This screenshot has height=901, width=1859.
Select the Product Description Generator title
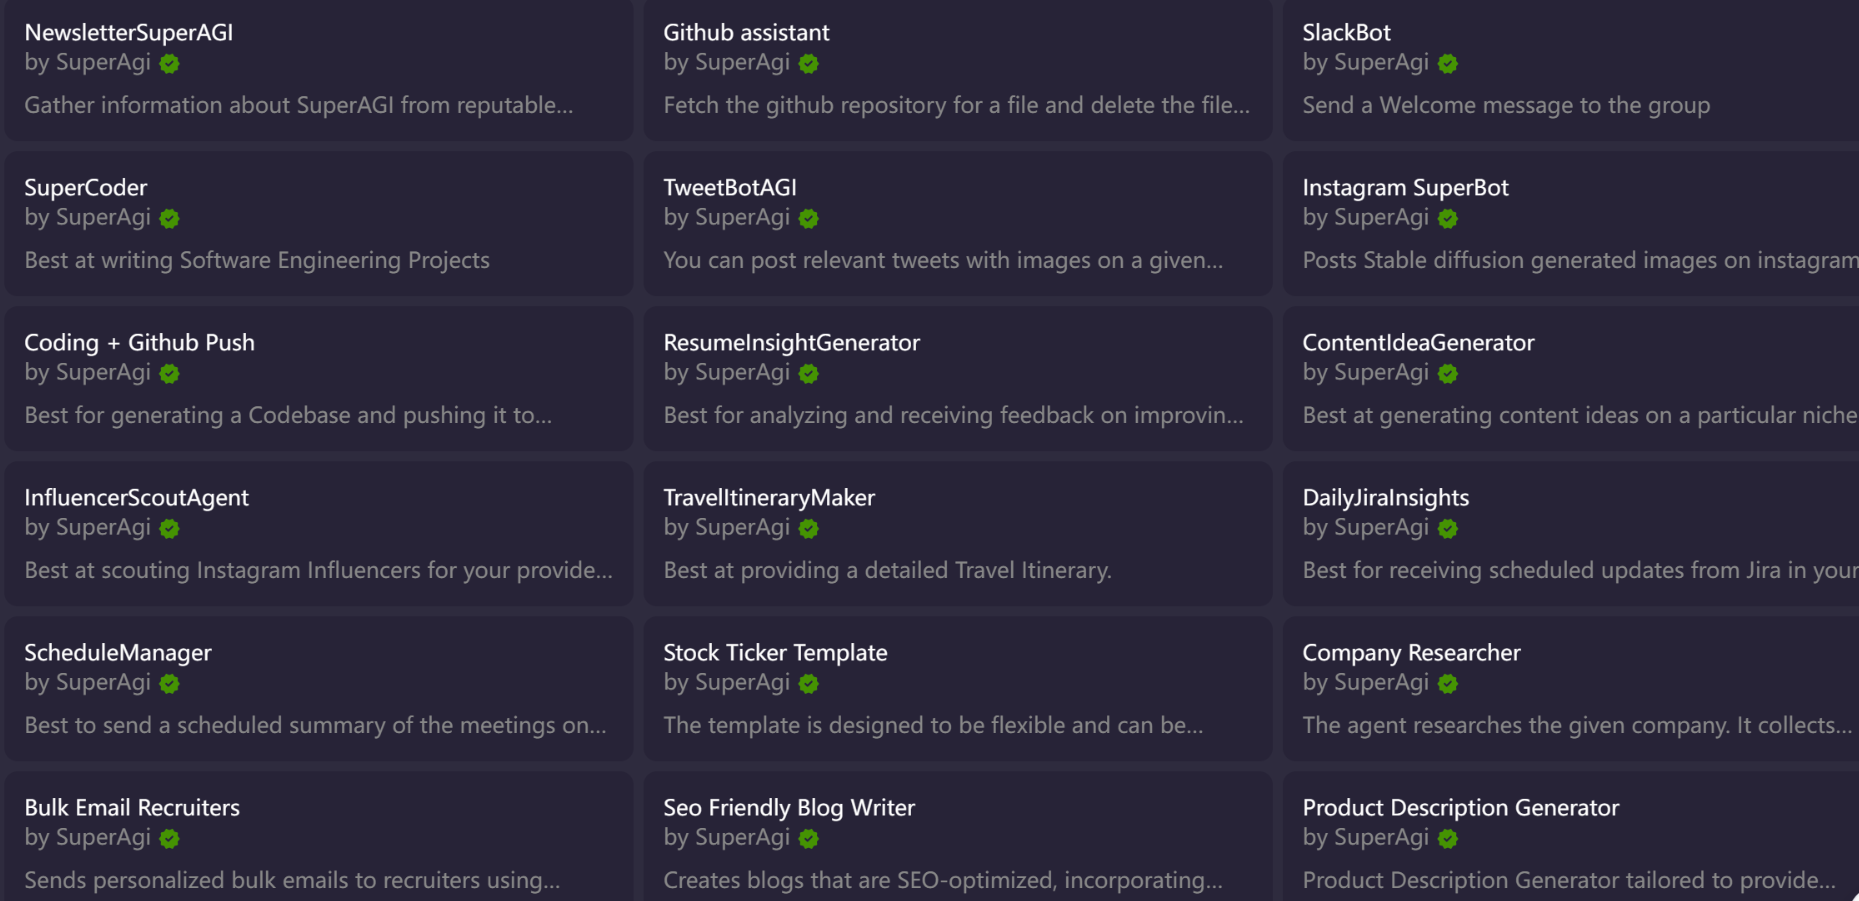click(1460, 808)
